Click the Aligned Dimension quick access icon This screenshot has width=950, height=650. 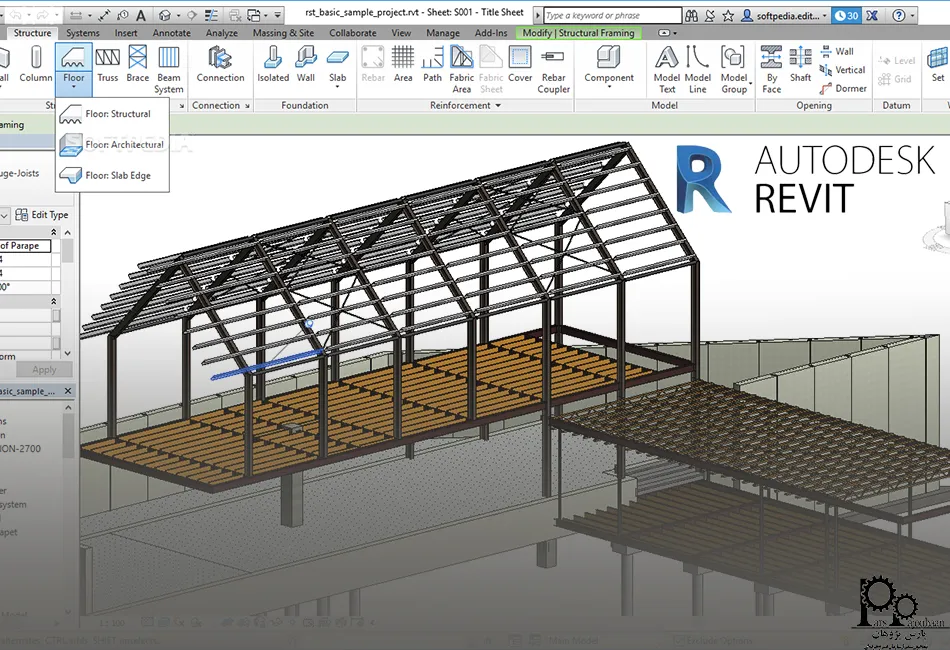(x=106, y=15)
